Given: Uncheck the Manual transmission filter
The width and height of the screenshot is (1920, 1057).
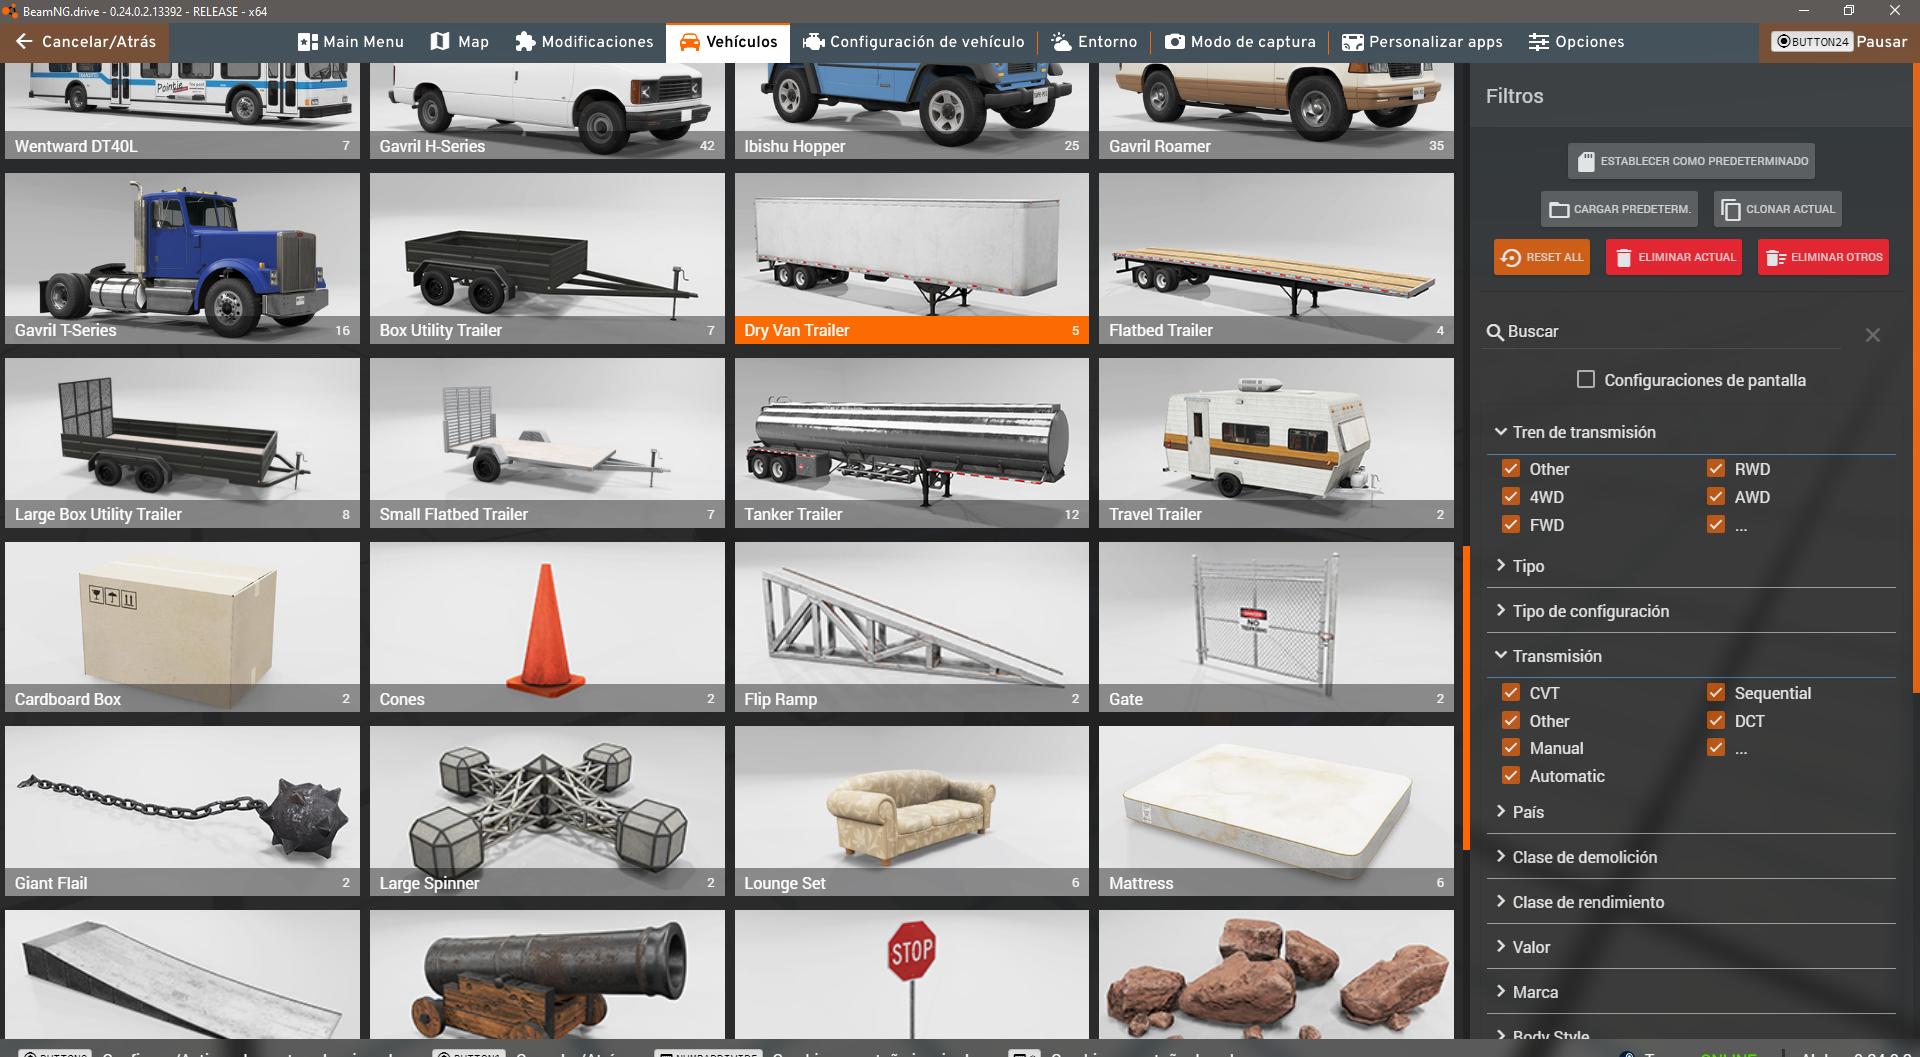Looking at the screenshot, I should pyautogui.click(x=1511, y=748).
